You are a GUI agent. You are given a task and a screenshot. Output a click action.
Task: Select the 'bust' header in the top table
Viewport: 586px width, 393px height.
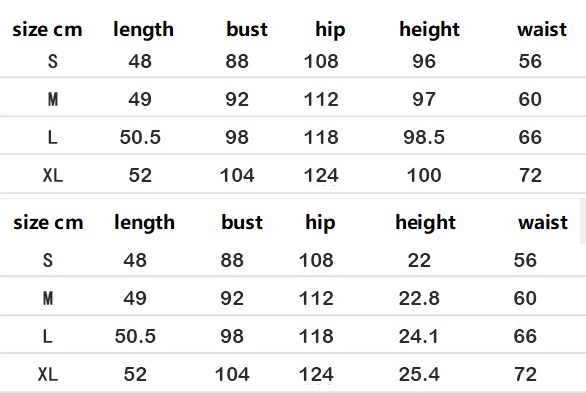click(x=247, y=29)
